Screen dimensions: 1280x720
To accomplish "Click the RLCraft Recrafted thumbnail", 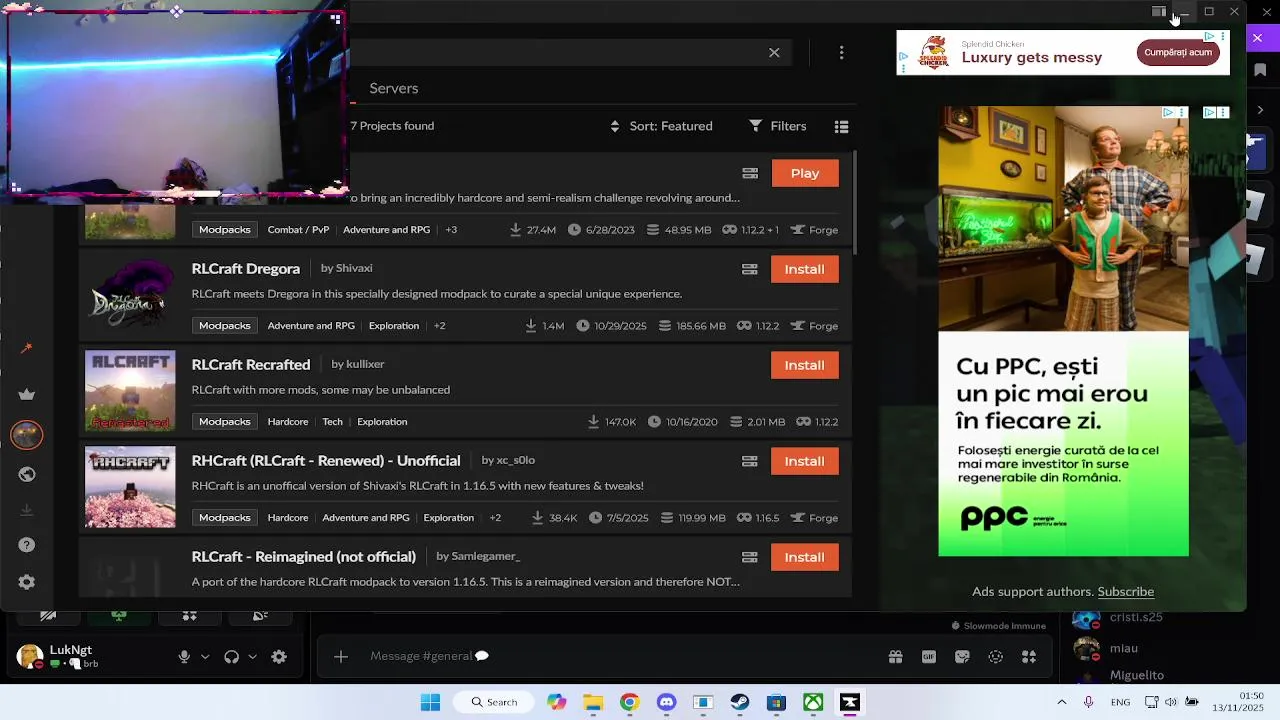I will point(130,390).
